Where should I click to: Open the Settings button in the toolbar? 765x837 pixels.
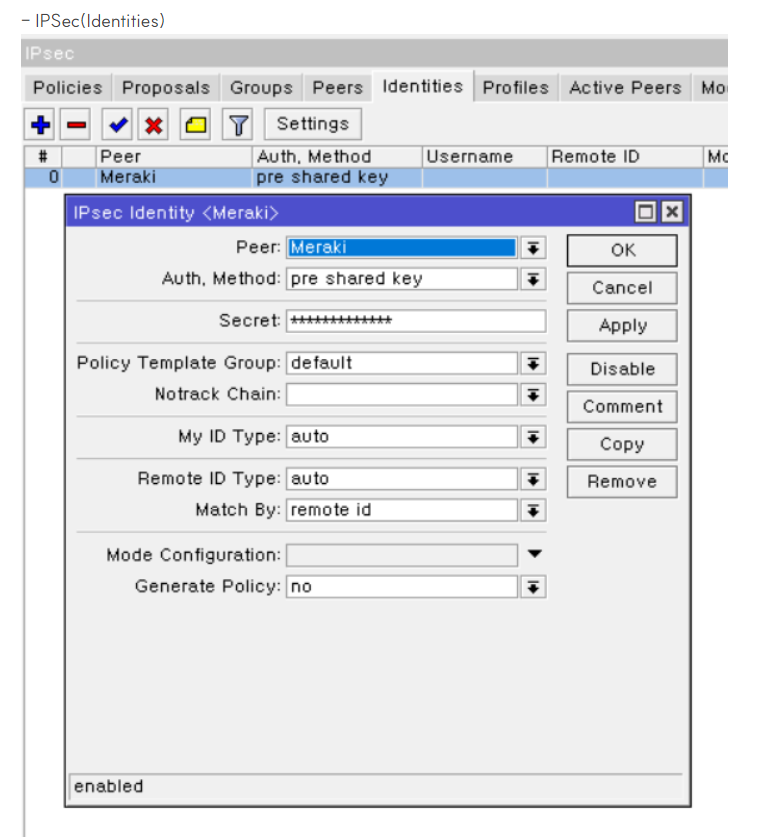313,124
